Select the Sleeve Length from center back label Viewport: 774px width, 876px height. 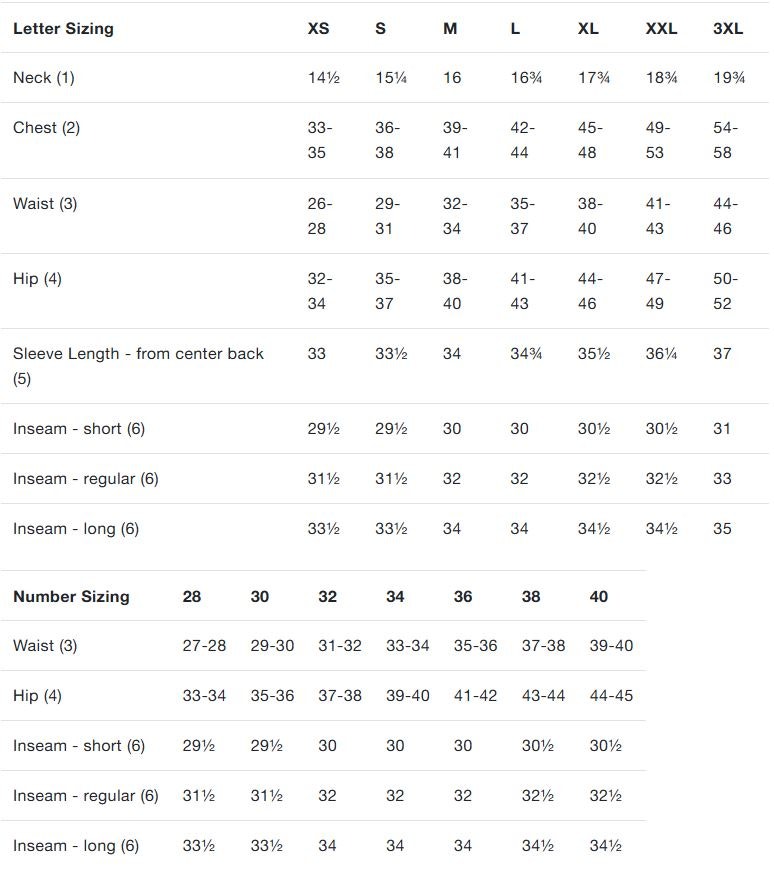click(x=138, y=366)
